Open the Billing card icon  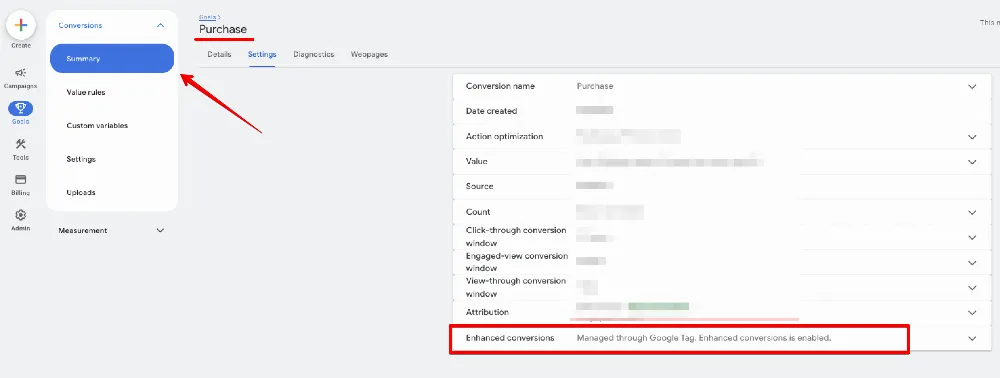20,180
